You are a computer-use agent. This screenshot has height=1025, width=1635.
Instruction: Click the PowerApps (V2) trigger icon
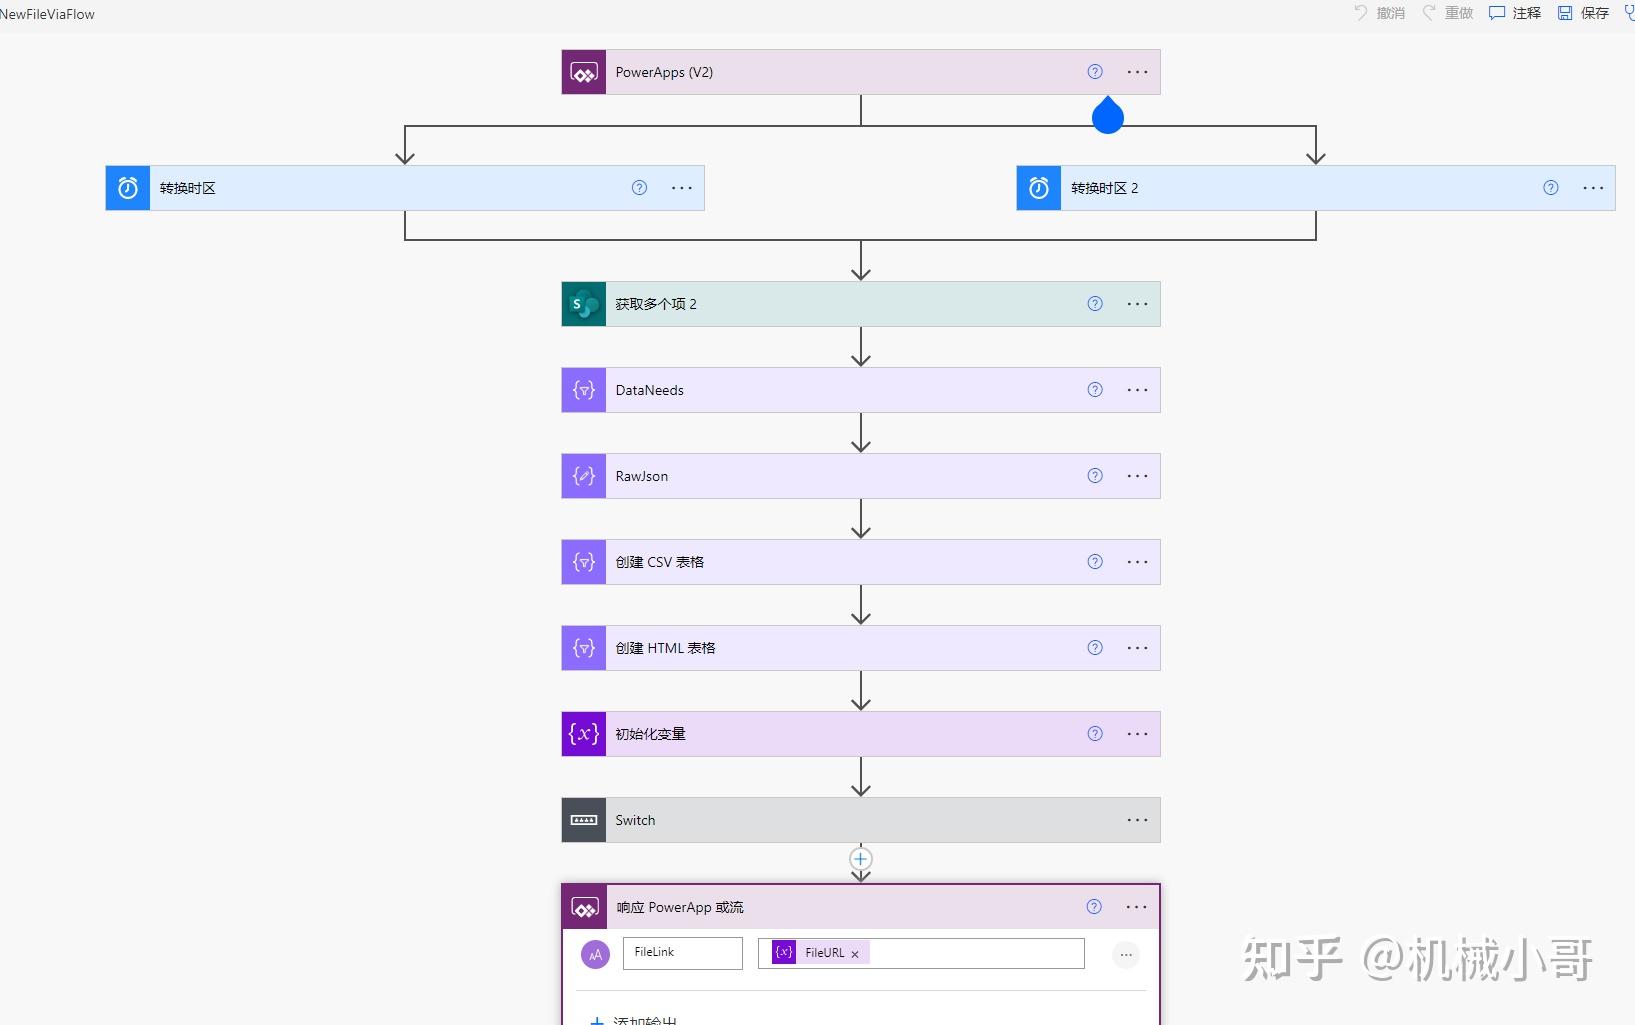[583, 71]
